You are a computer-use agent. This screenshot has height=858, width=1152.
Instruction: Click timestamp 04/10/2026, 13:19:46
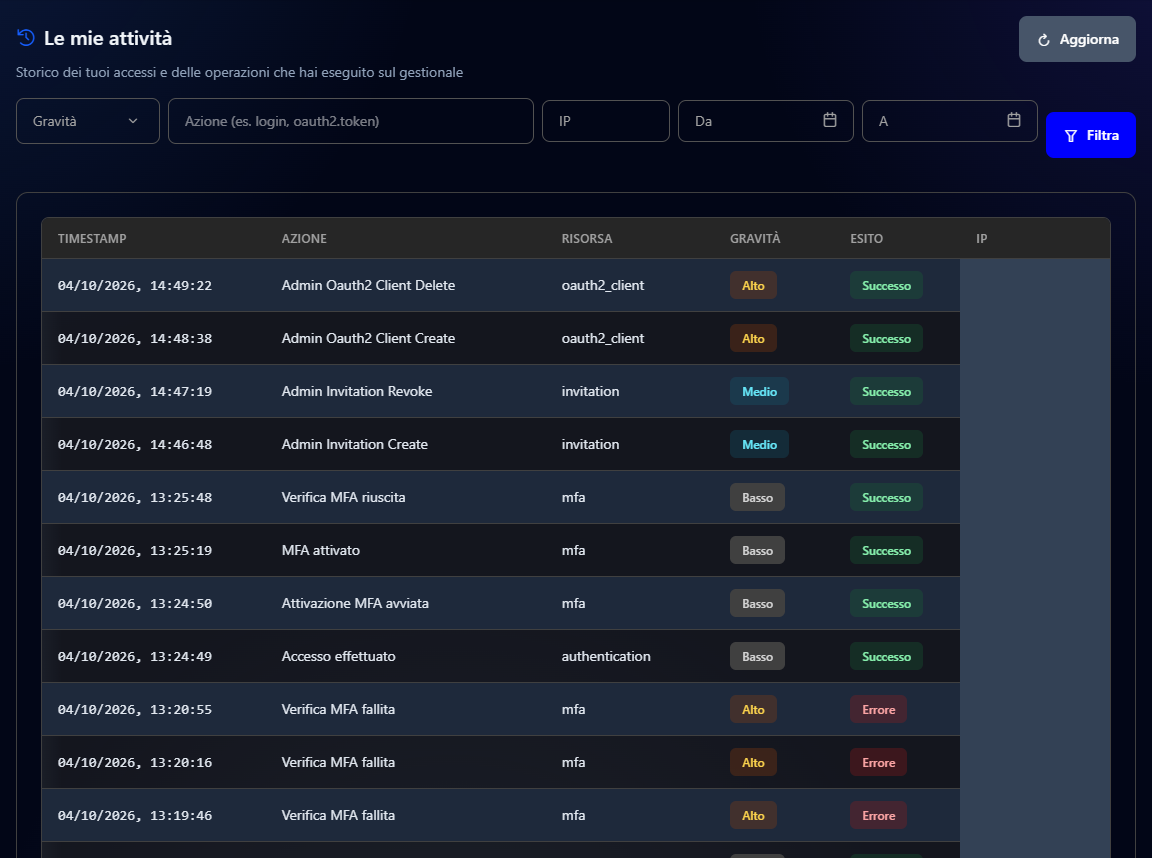(135, 815)
